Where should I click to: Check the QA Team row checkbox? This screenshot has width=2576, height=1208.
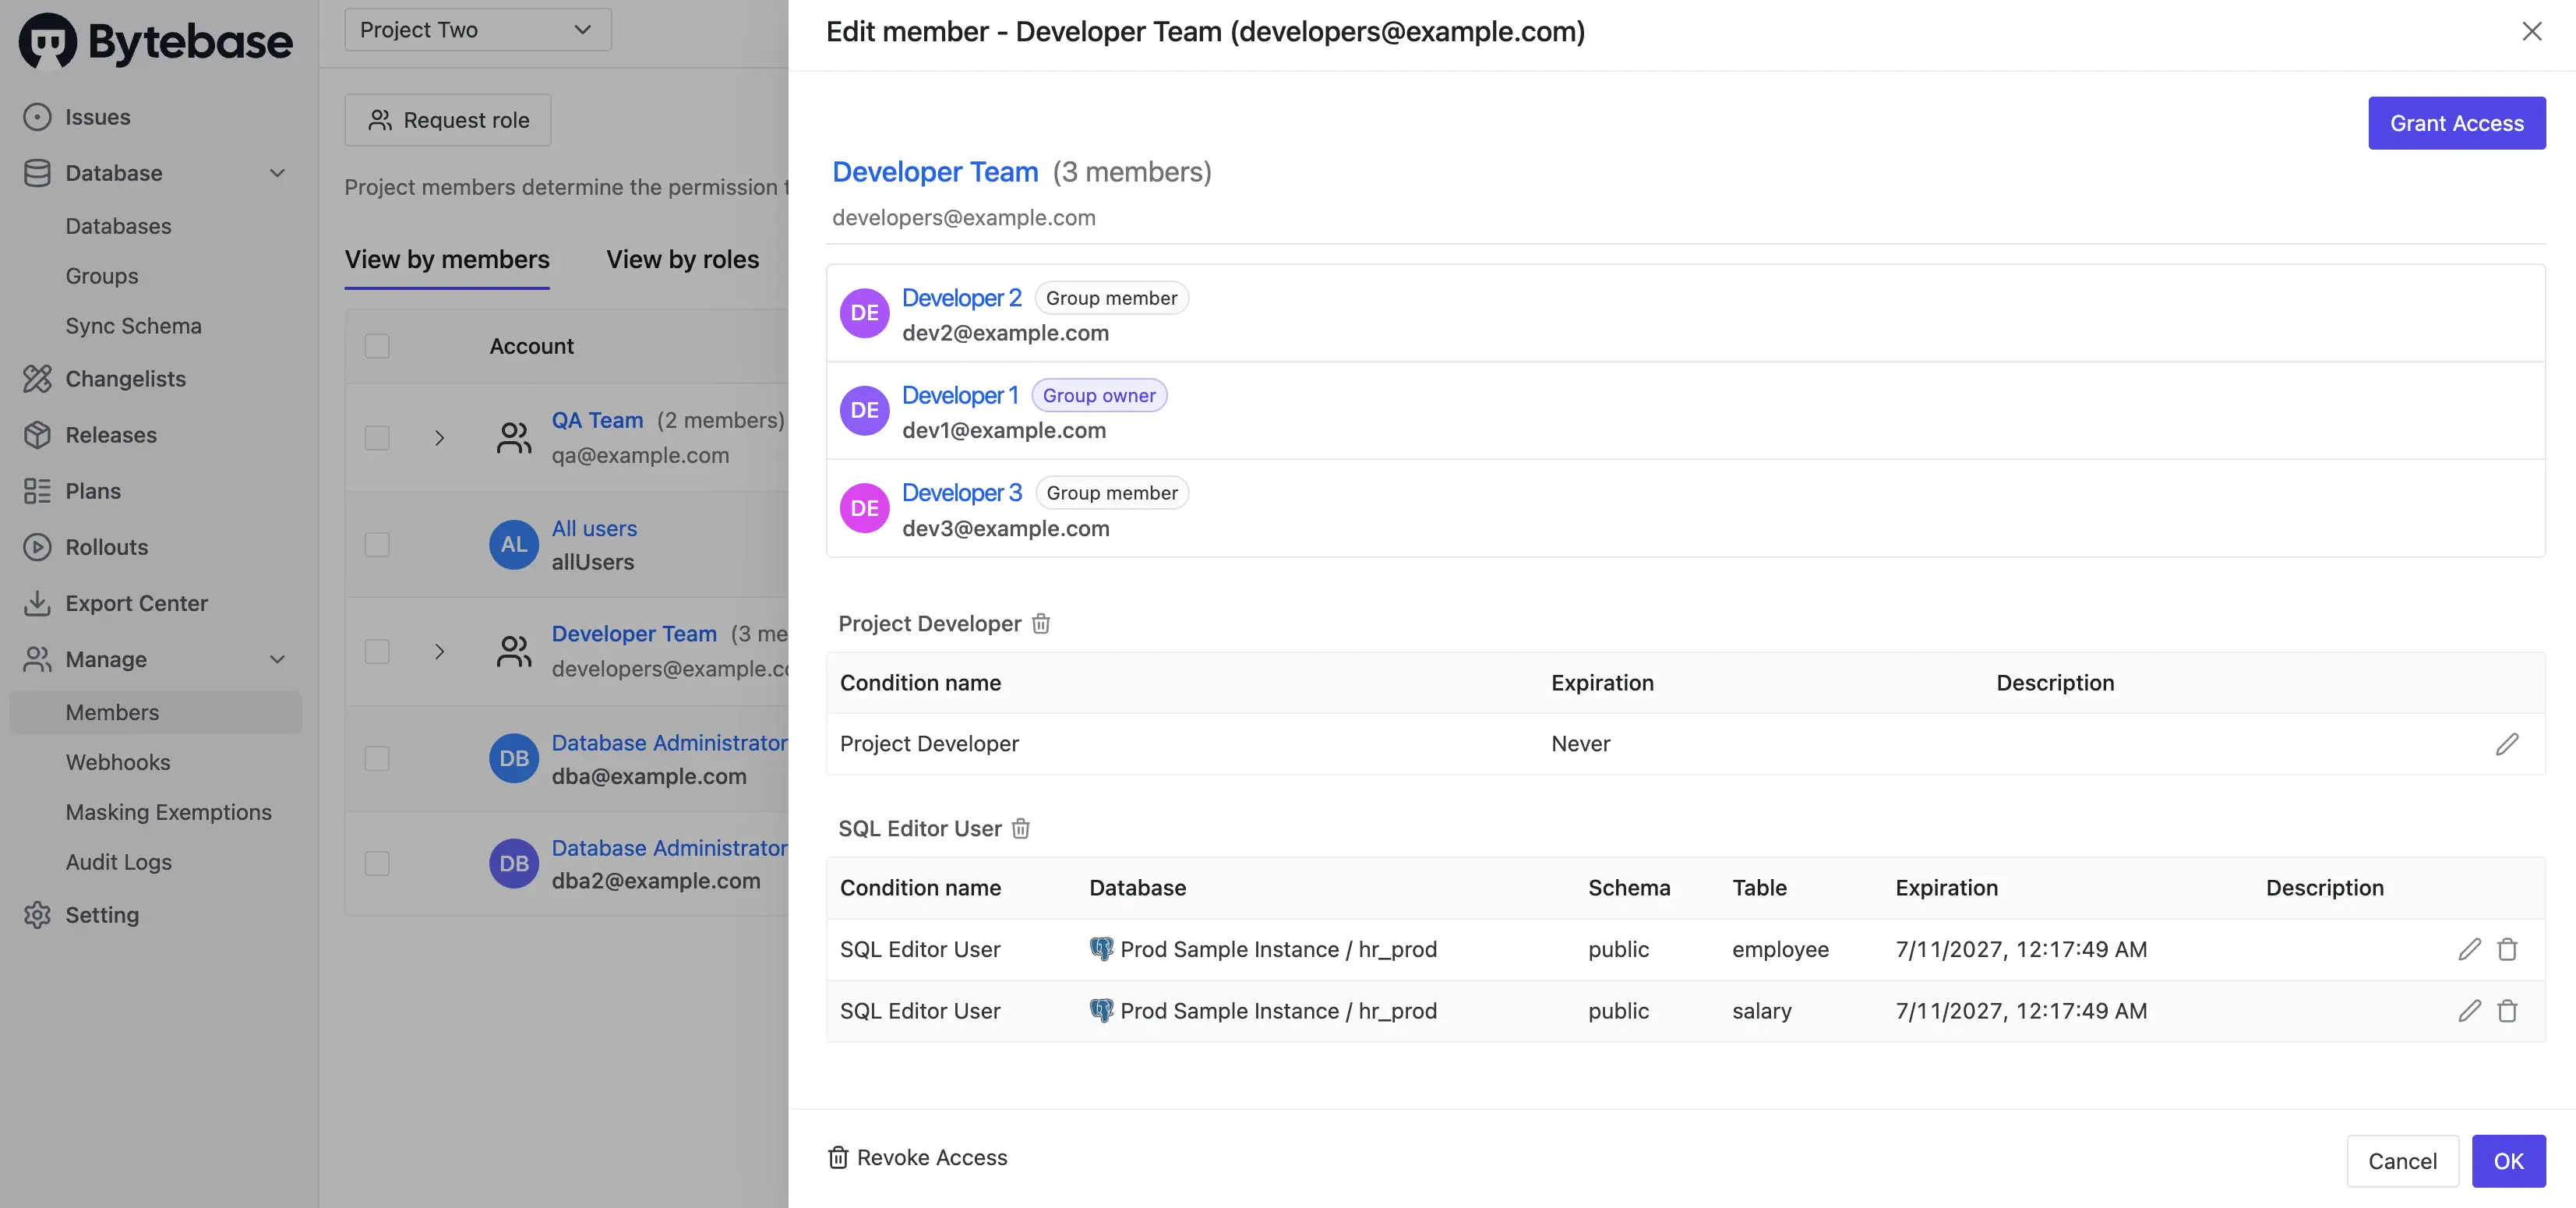pyautogui.click(x=377, y=438)
